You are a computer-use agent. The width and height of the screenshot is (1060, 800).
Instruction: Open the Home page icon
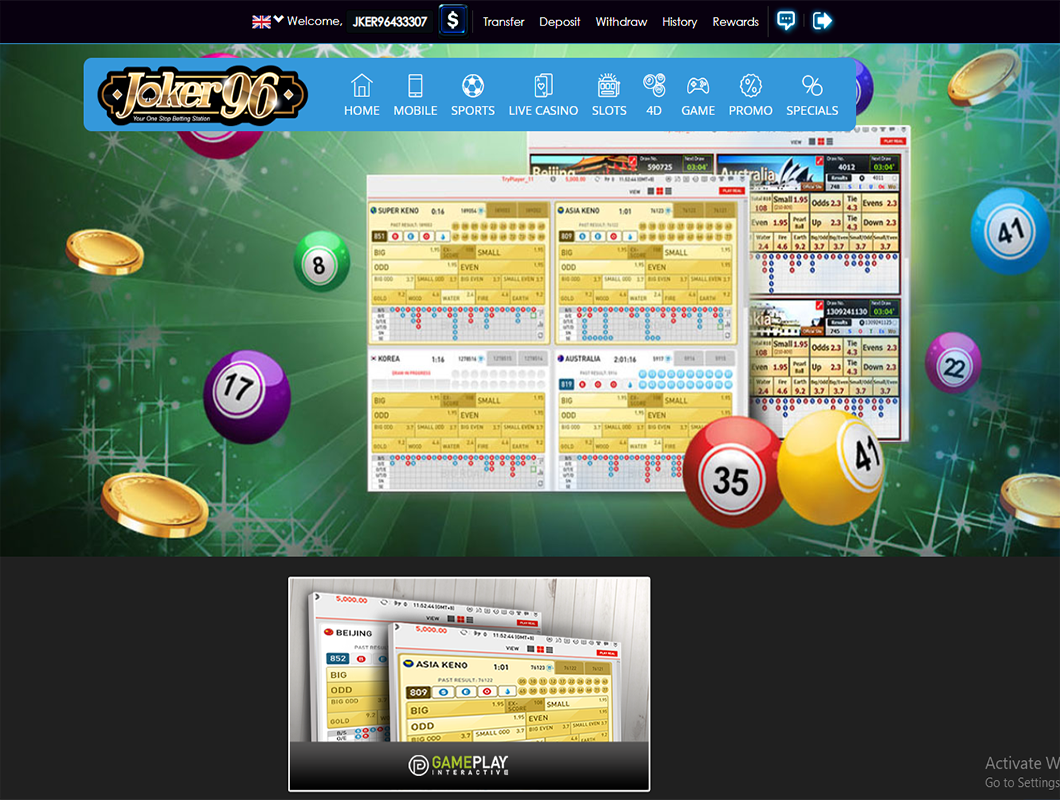click(361, 86)
